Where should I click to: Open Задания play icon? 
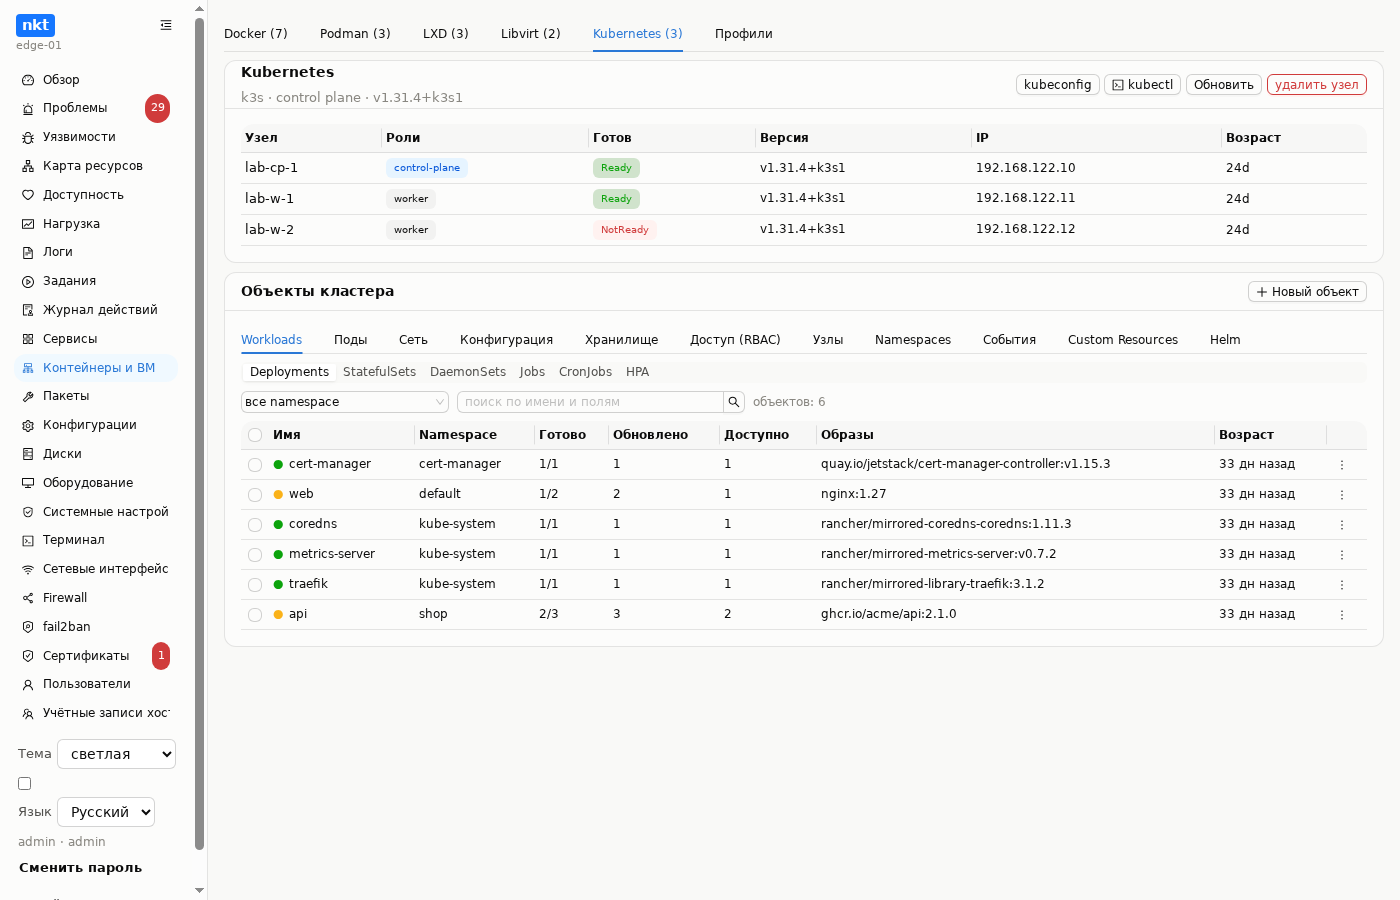28,281
